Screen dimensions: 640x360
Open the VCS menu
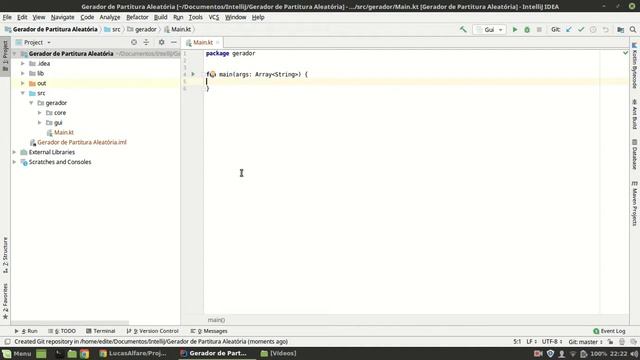coord(213,17)
